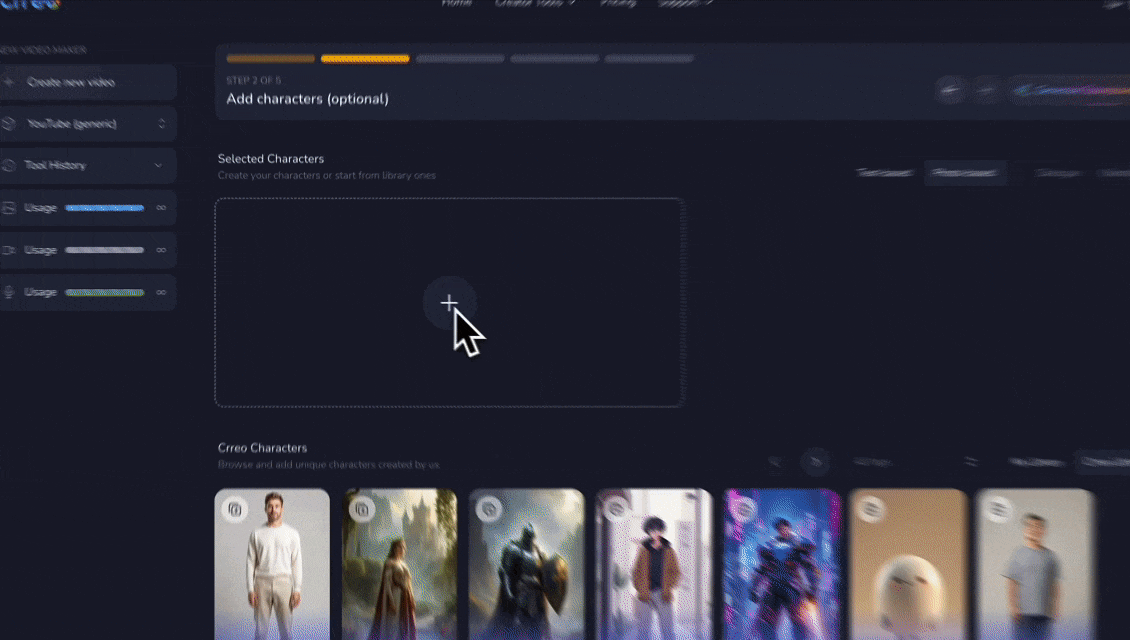Click the badge icon on the castle woman card

[362, 510]
